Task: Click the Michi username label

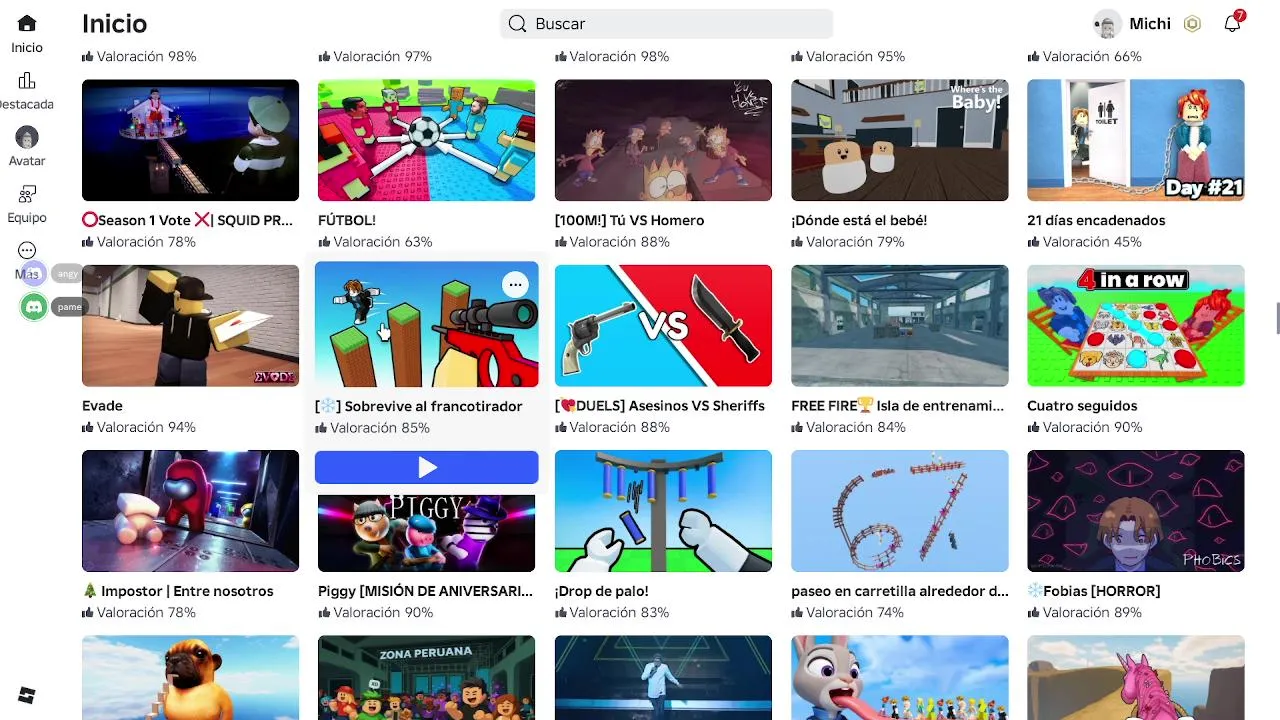Action: (x=1150, y=24)
